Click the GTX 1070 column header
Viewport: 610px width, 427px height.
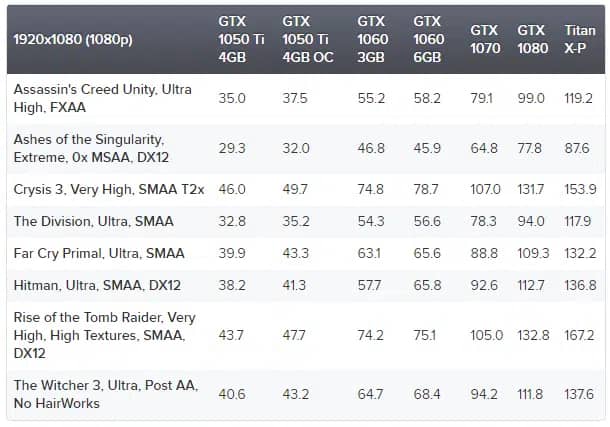tap(485, 38)
